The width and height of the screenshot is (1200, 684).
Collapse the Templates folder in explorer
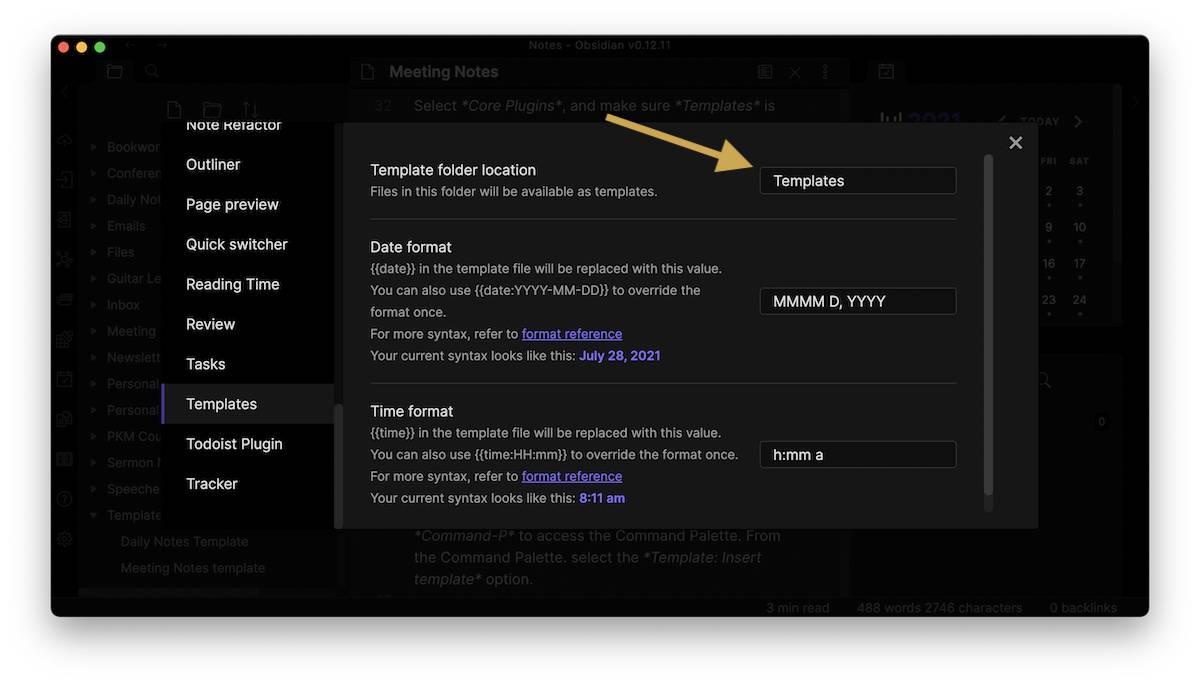pyautogui.click(x=93, y=515)
